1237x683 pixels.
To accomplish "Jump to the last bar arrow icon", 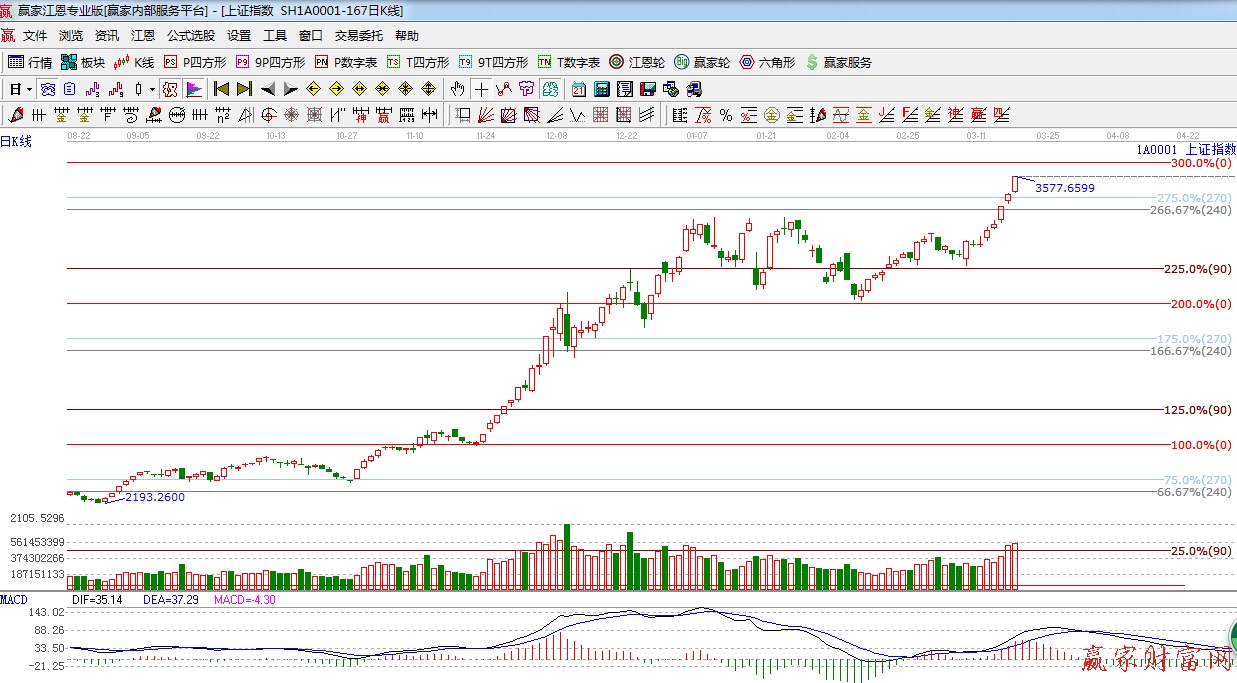I will (244, 89).
